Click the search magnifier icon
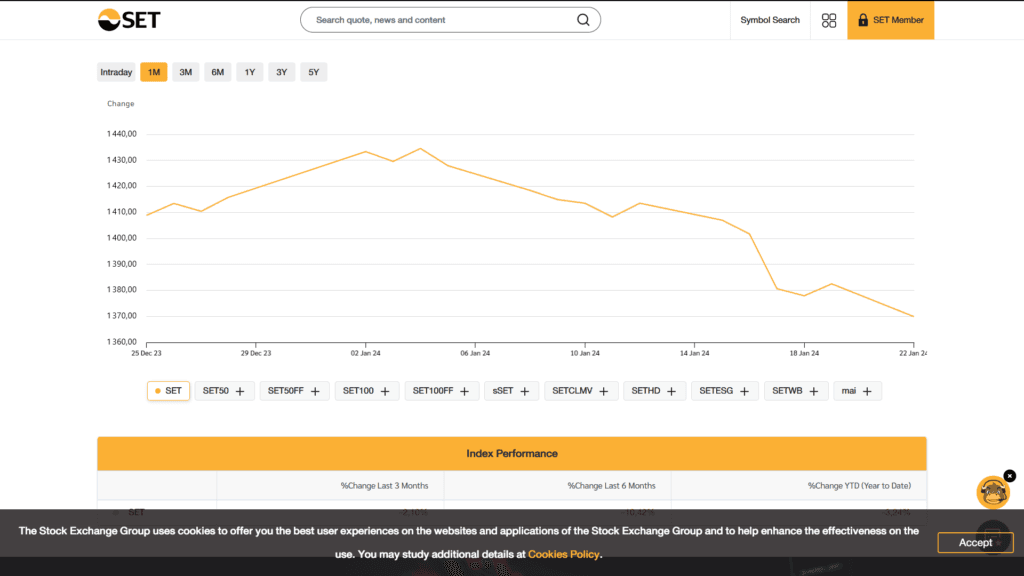The height and width of the screenshot is (576, 1024). [x=583, y=20]
